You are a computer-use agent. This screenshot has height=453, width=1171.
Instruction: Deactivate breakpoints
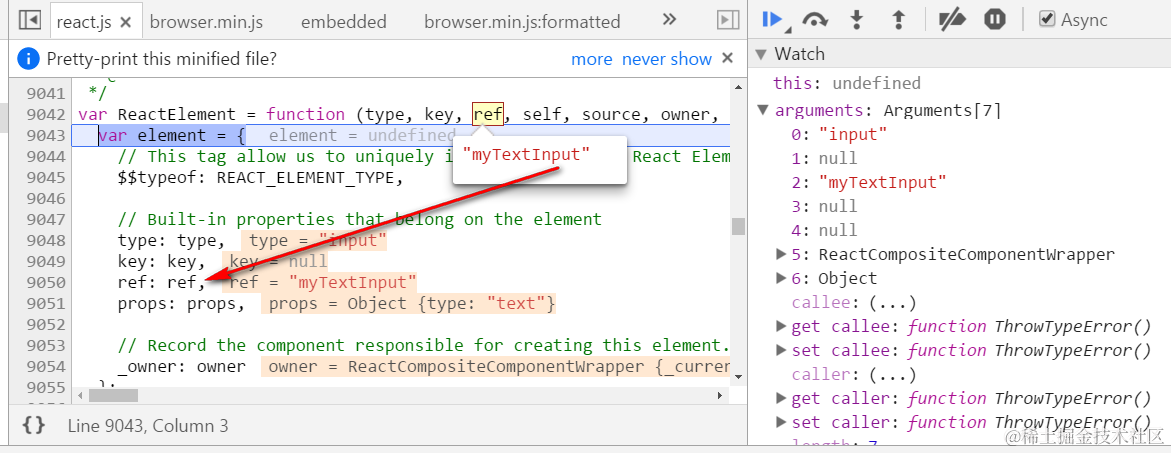(952, 19)
